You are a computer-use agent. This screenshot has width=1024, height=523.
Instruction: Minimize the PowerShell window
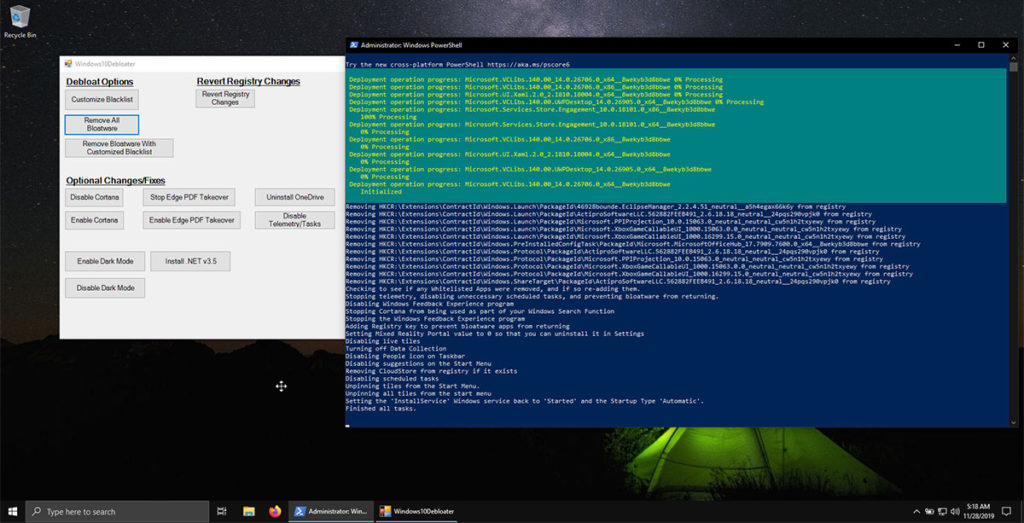click(956, 45)
